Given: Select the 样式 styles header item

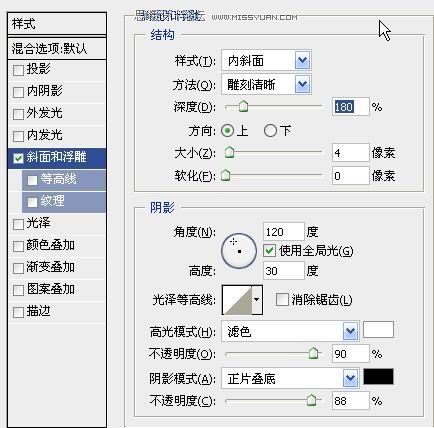Looking at the screenshot, I should pyautogui.click(x=57, y=24).
